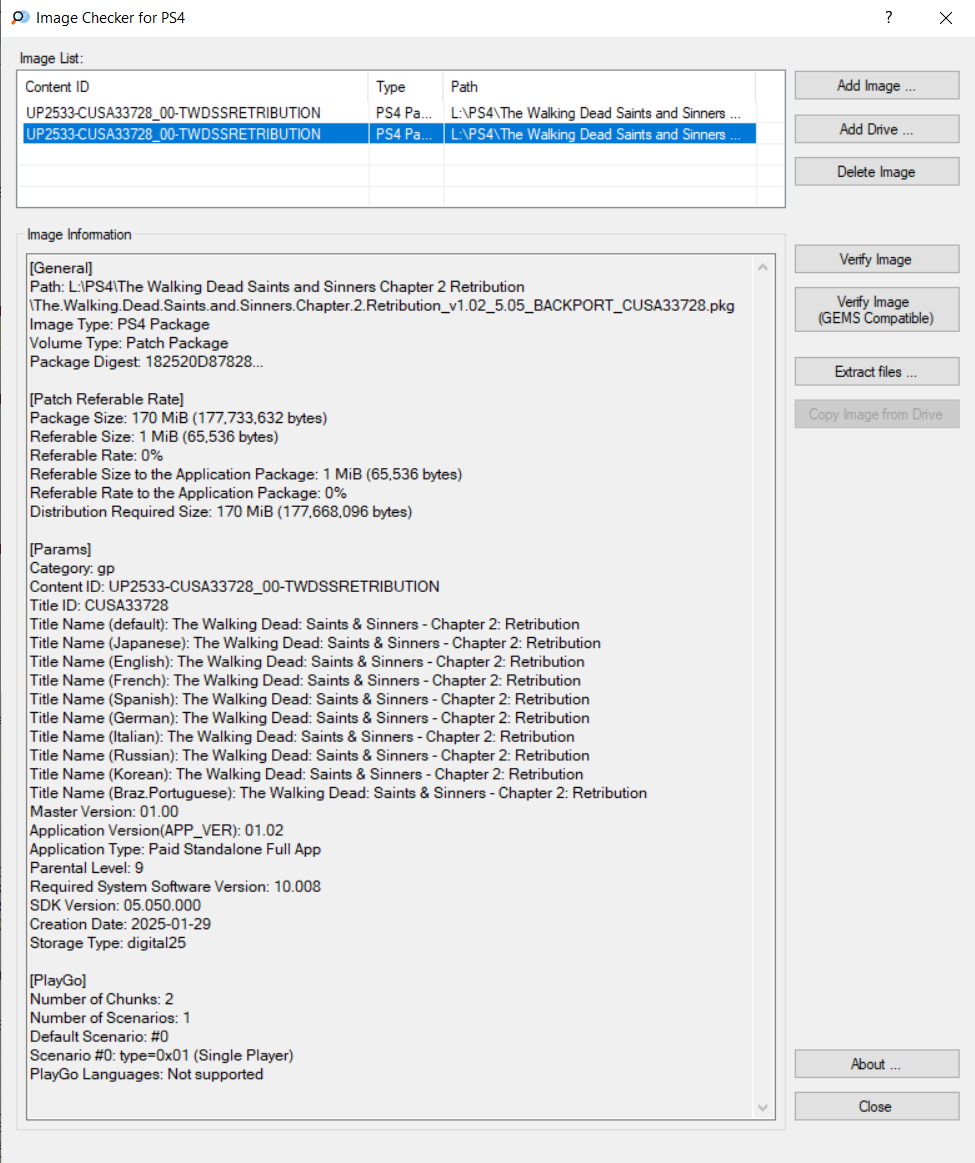
Task: Click the Verify Image button
Action: tap(876, 260)
